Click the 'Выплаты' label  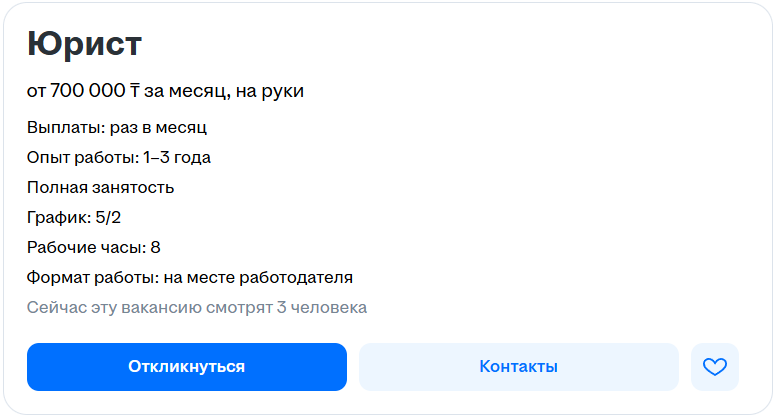coord(66,128)
